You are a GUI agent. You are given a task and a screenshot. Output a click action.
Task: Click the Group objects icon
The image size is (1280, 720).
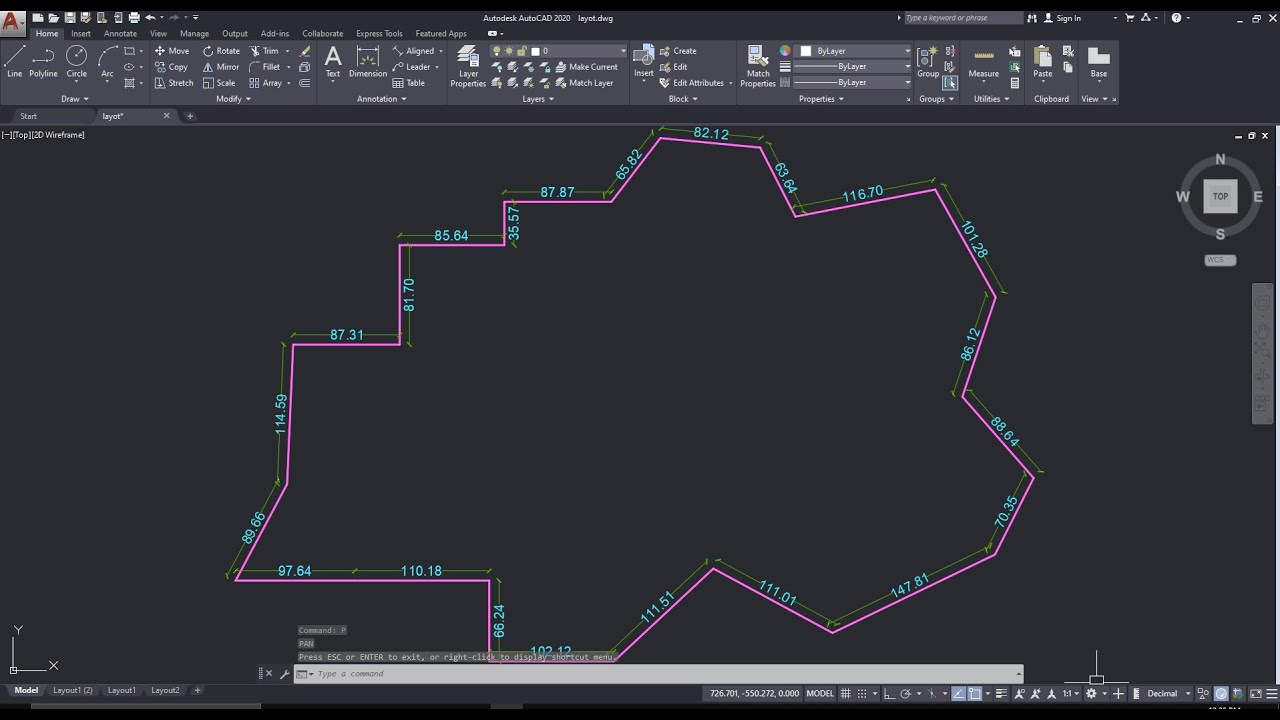pos(928,61)
